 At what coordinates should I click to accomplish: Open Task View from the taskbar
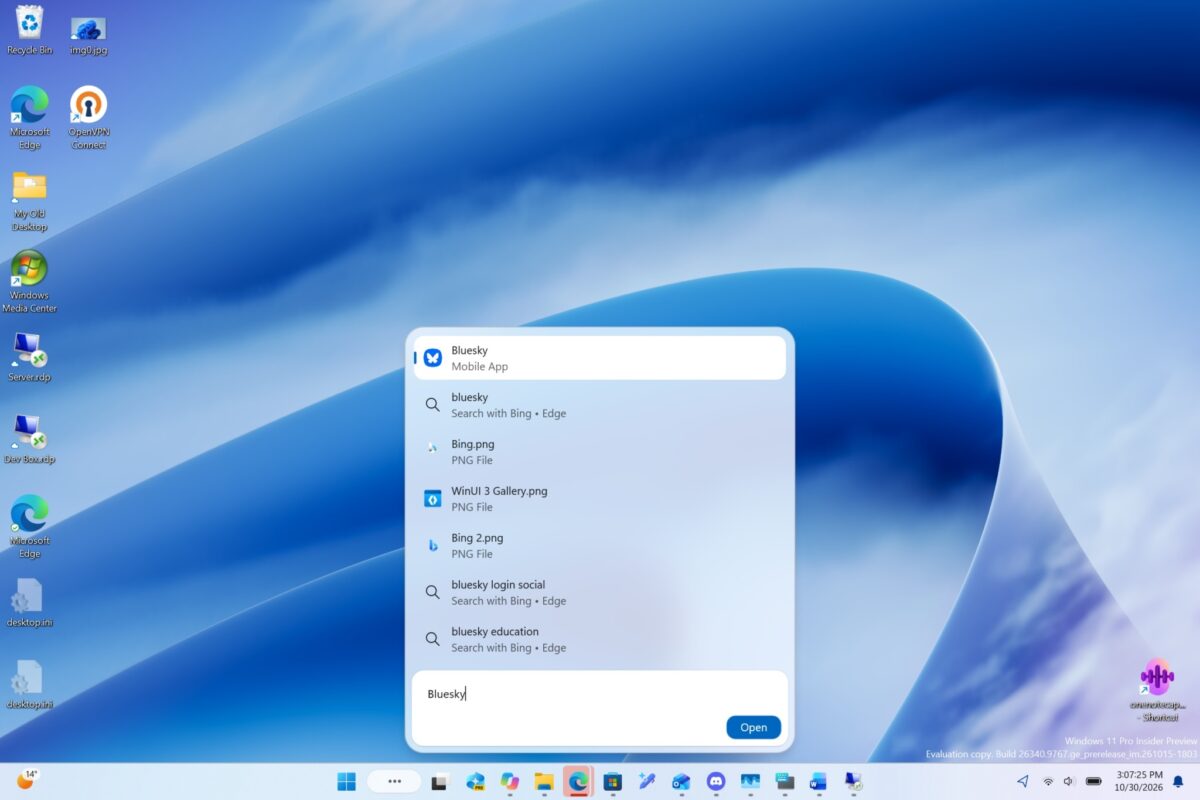coord(439,781)
